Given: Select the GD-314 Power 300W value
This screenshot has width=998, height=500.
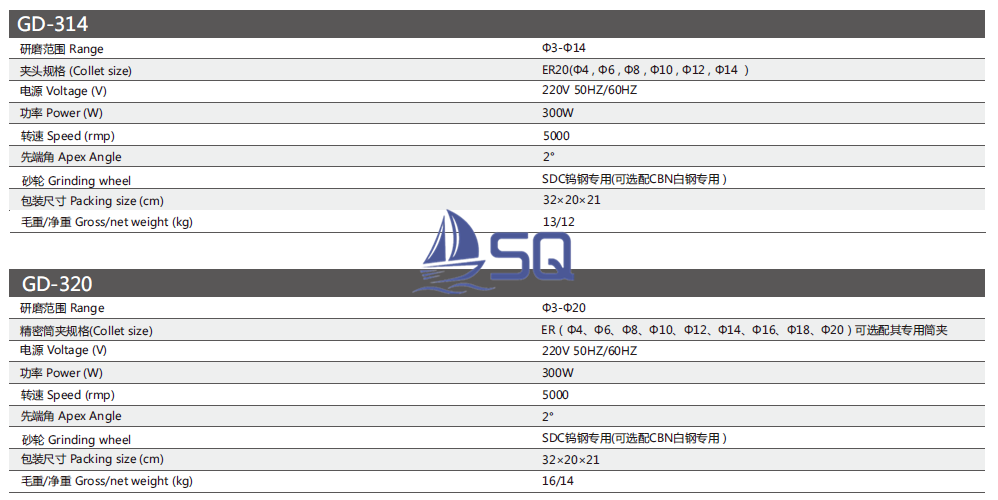Looking at the screenshot, I should tap(558, 113).
